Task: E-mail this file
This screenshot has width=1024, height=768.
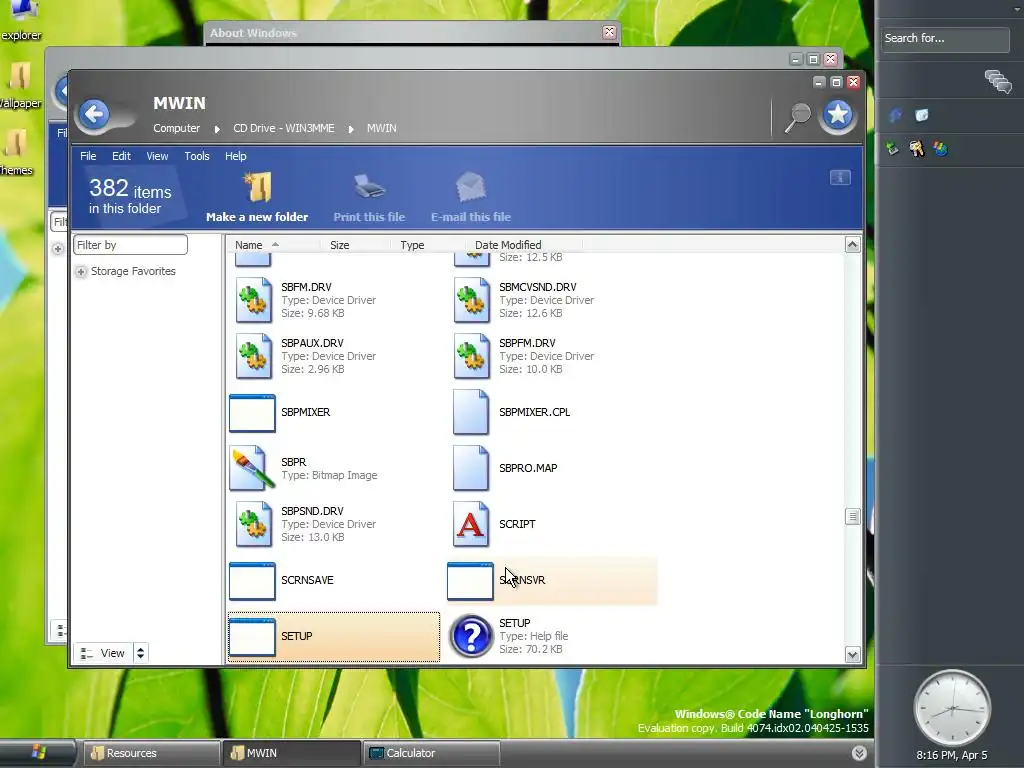Action: pyautogui.click(x=470, y=197)
